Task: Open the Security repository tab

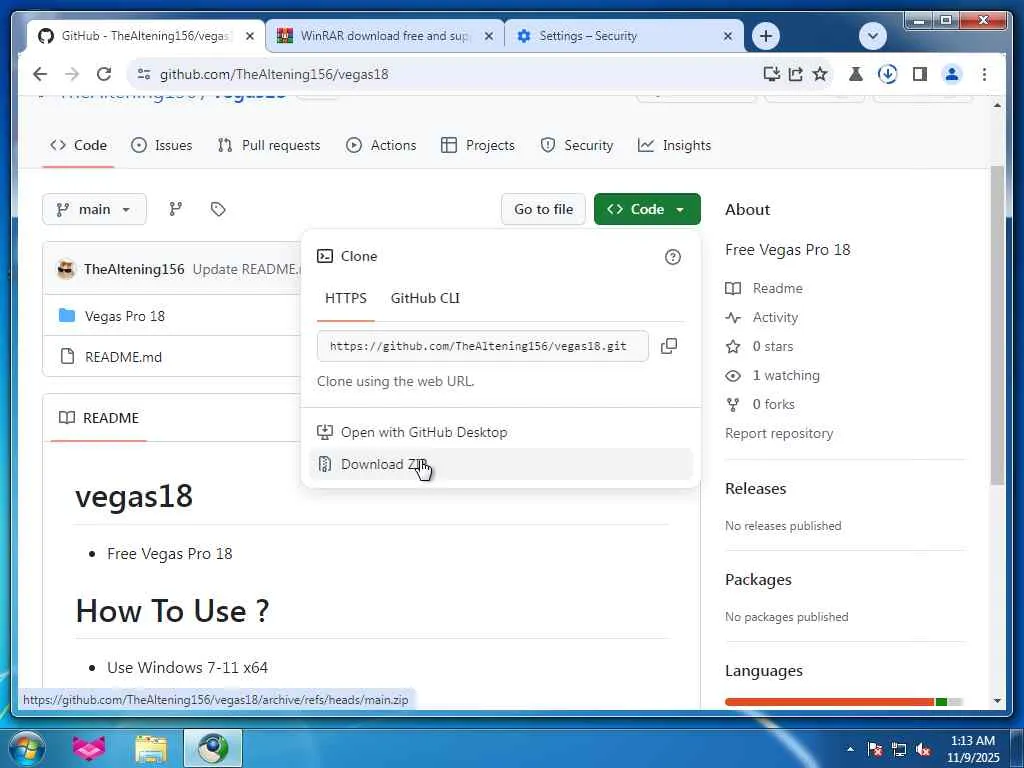Action: point(577,145)
